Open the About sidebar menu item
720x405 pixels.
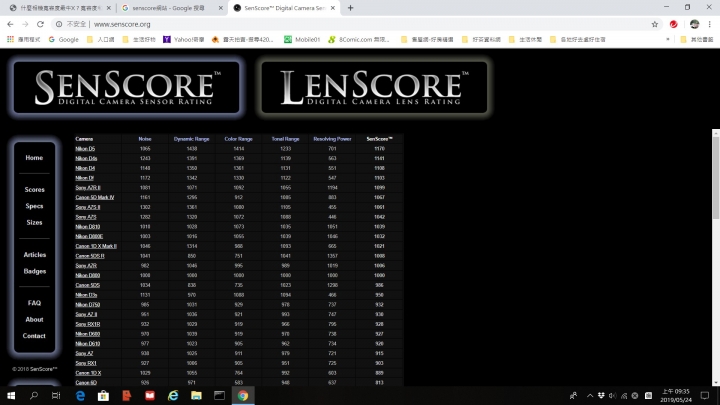[x=34, y=319]
